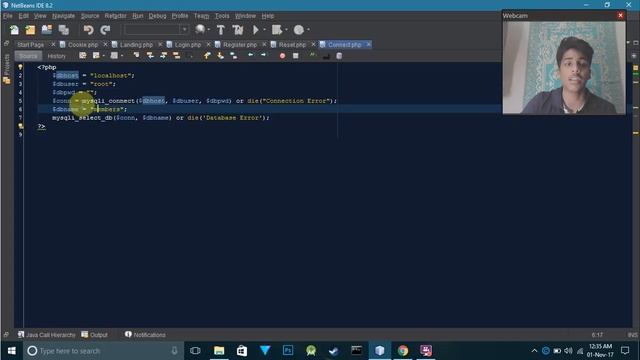Open File Explorer from the taskbar

pyautogui.click(x=219, y=351)
